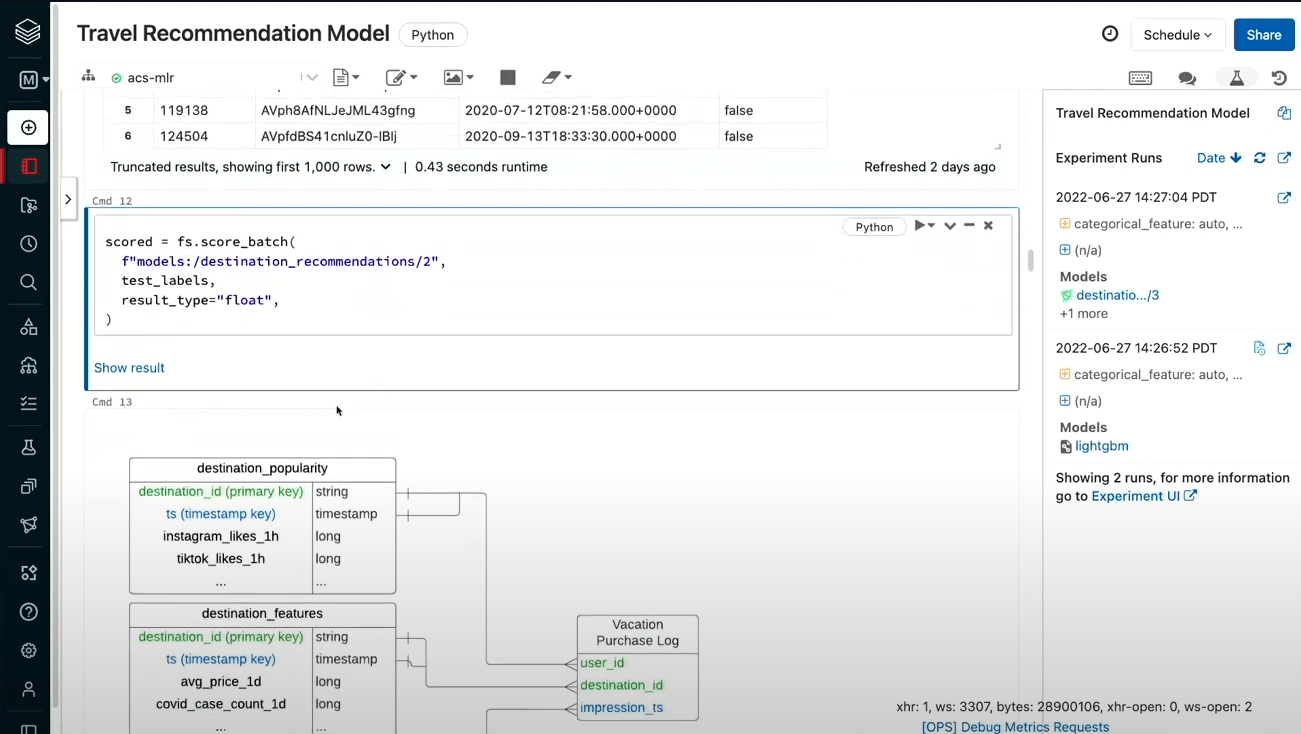Open the Edit menu pencil icon
The height and width of the screenshot is (734, 1301).
pyautogui.click(x=402, y=77)
